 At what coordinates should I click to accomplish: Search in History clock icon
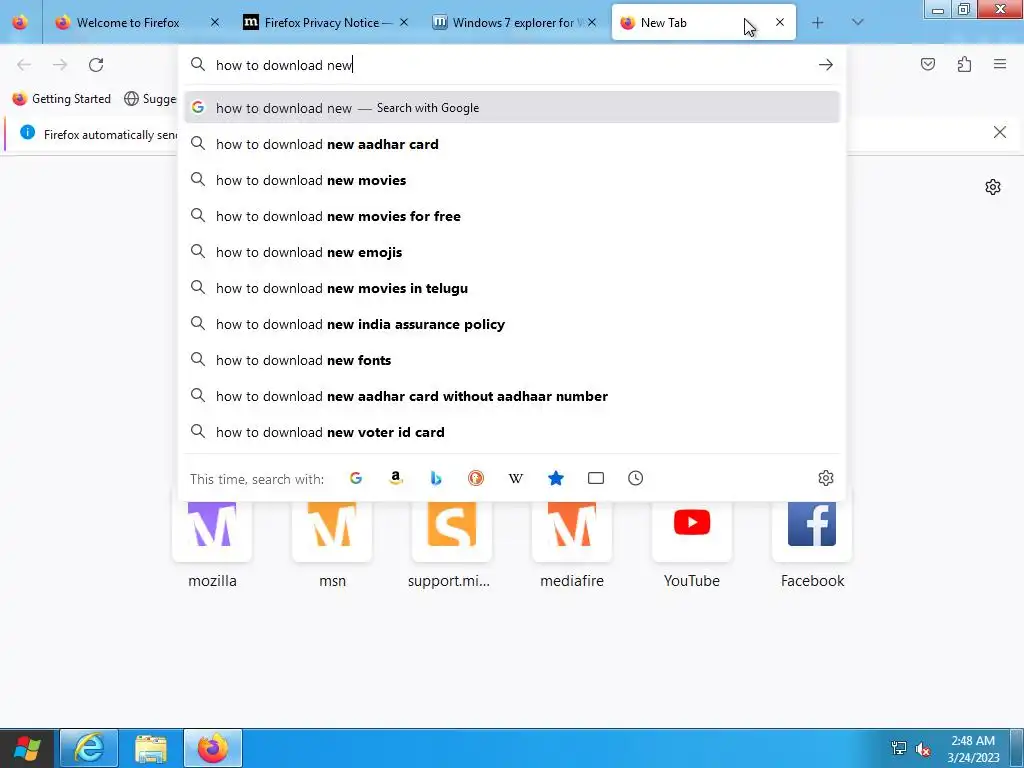(635, 478)
